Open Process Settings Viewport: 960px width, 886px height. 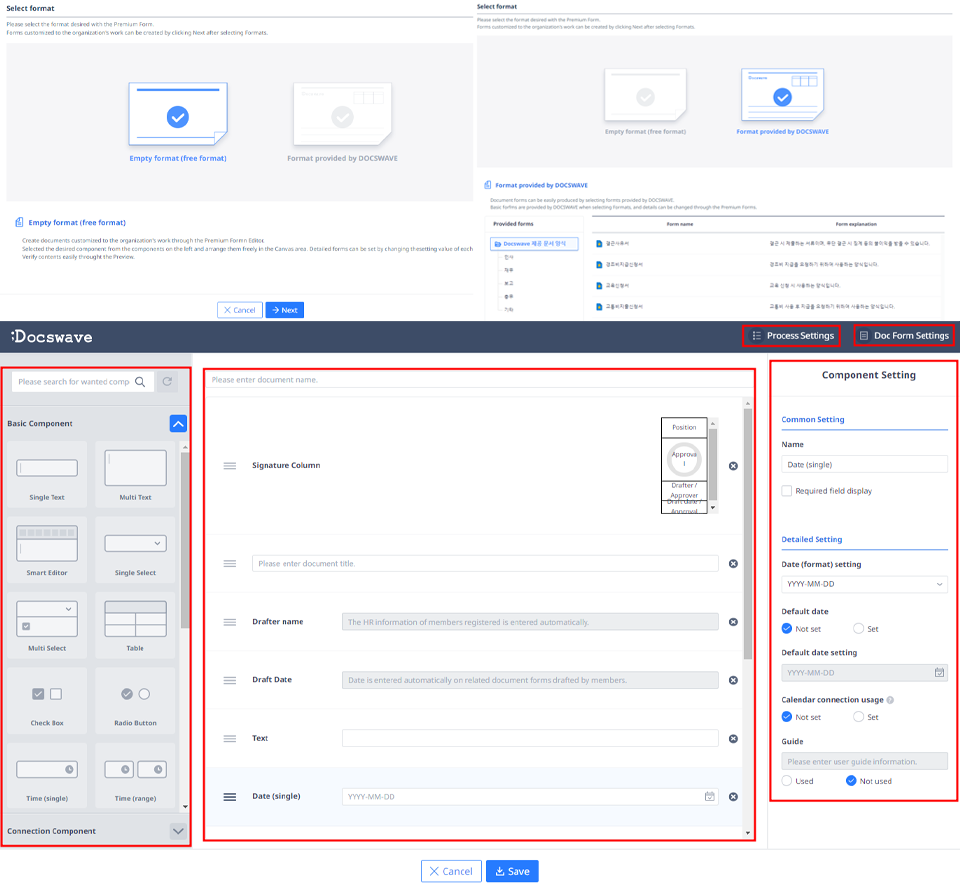pyautogui.click(x=792, y=336)
